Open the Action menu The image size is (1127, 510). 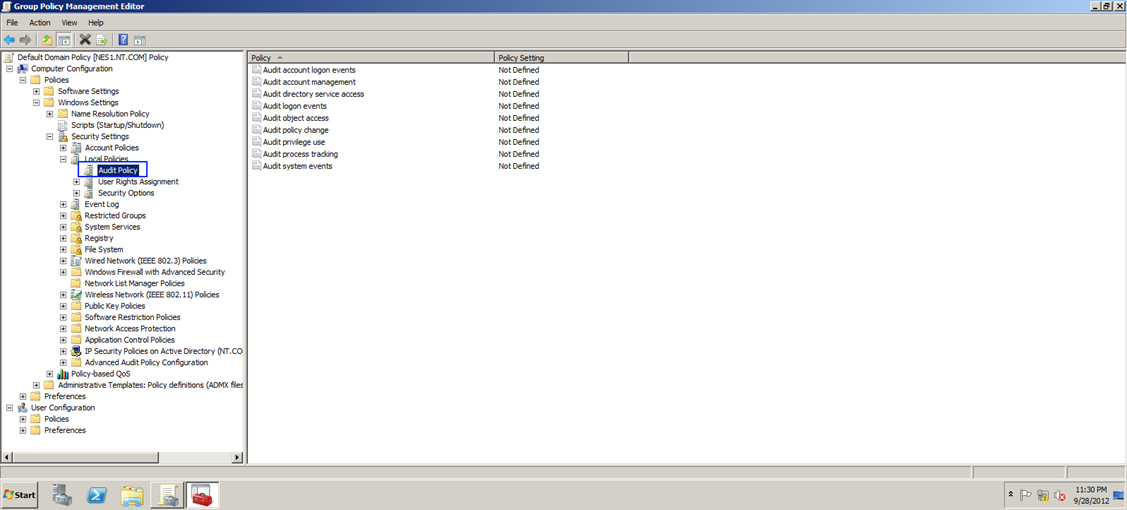(40, 23)
